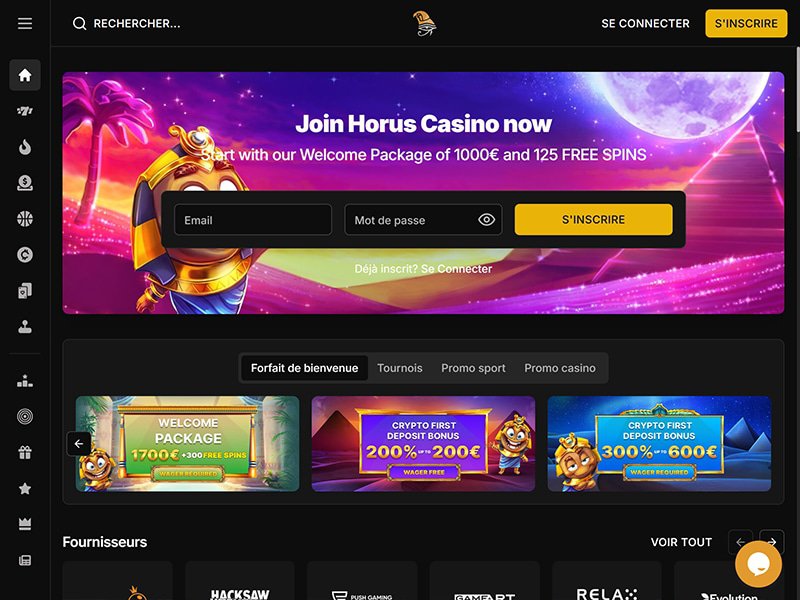Open the live casino dealer chip icon
Viewport: 800px width, 600px height.
[24, 183]
